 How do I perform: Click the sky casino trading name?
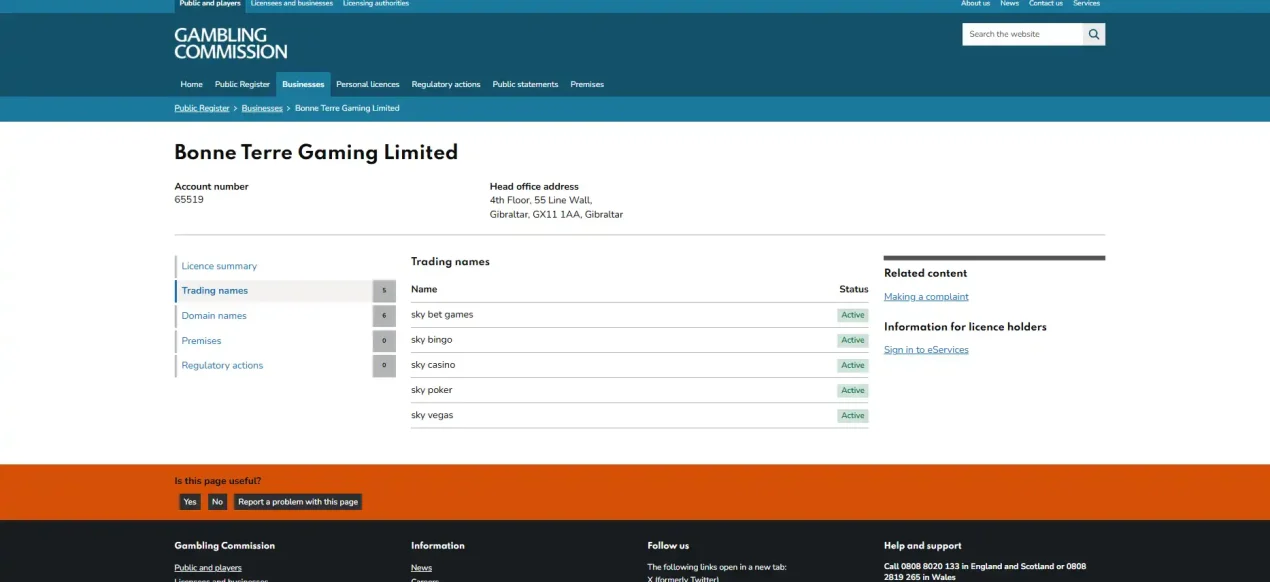click(433, 365)
